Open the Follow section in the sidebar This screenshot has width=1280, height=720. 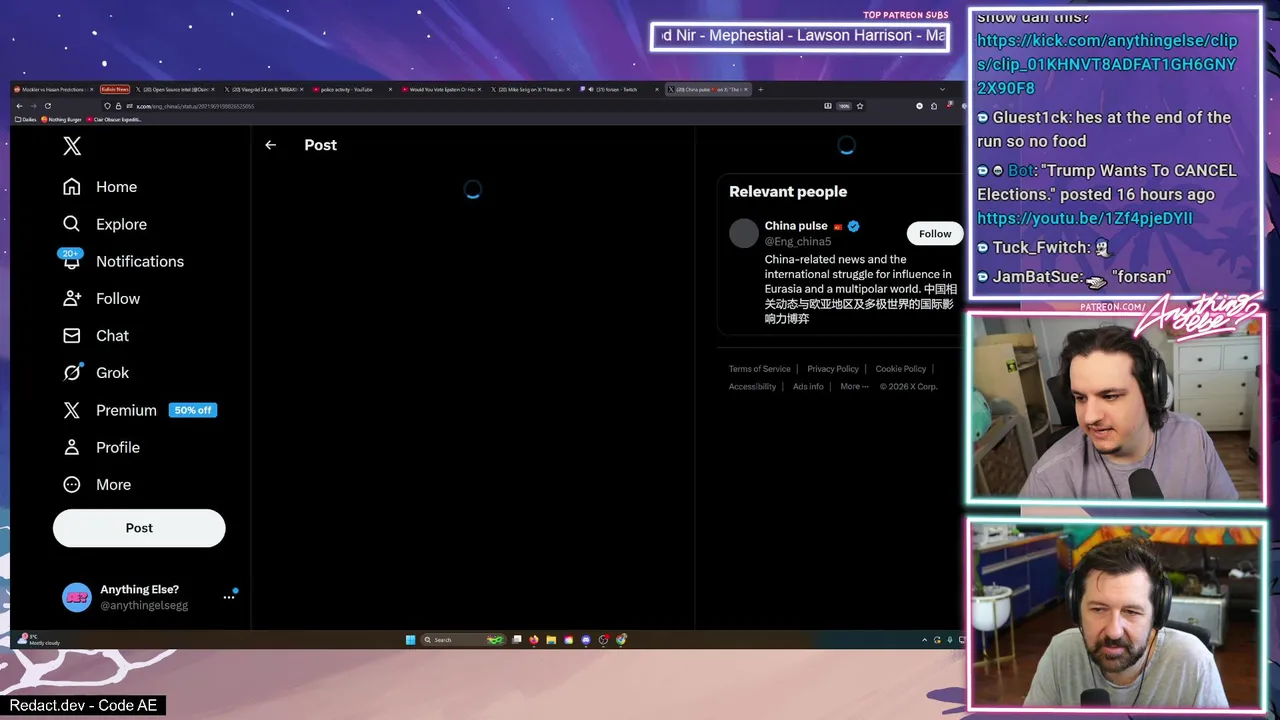point(101,298)
